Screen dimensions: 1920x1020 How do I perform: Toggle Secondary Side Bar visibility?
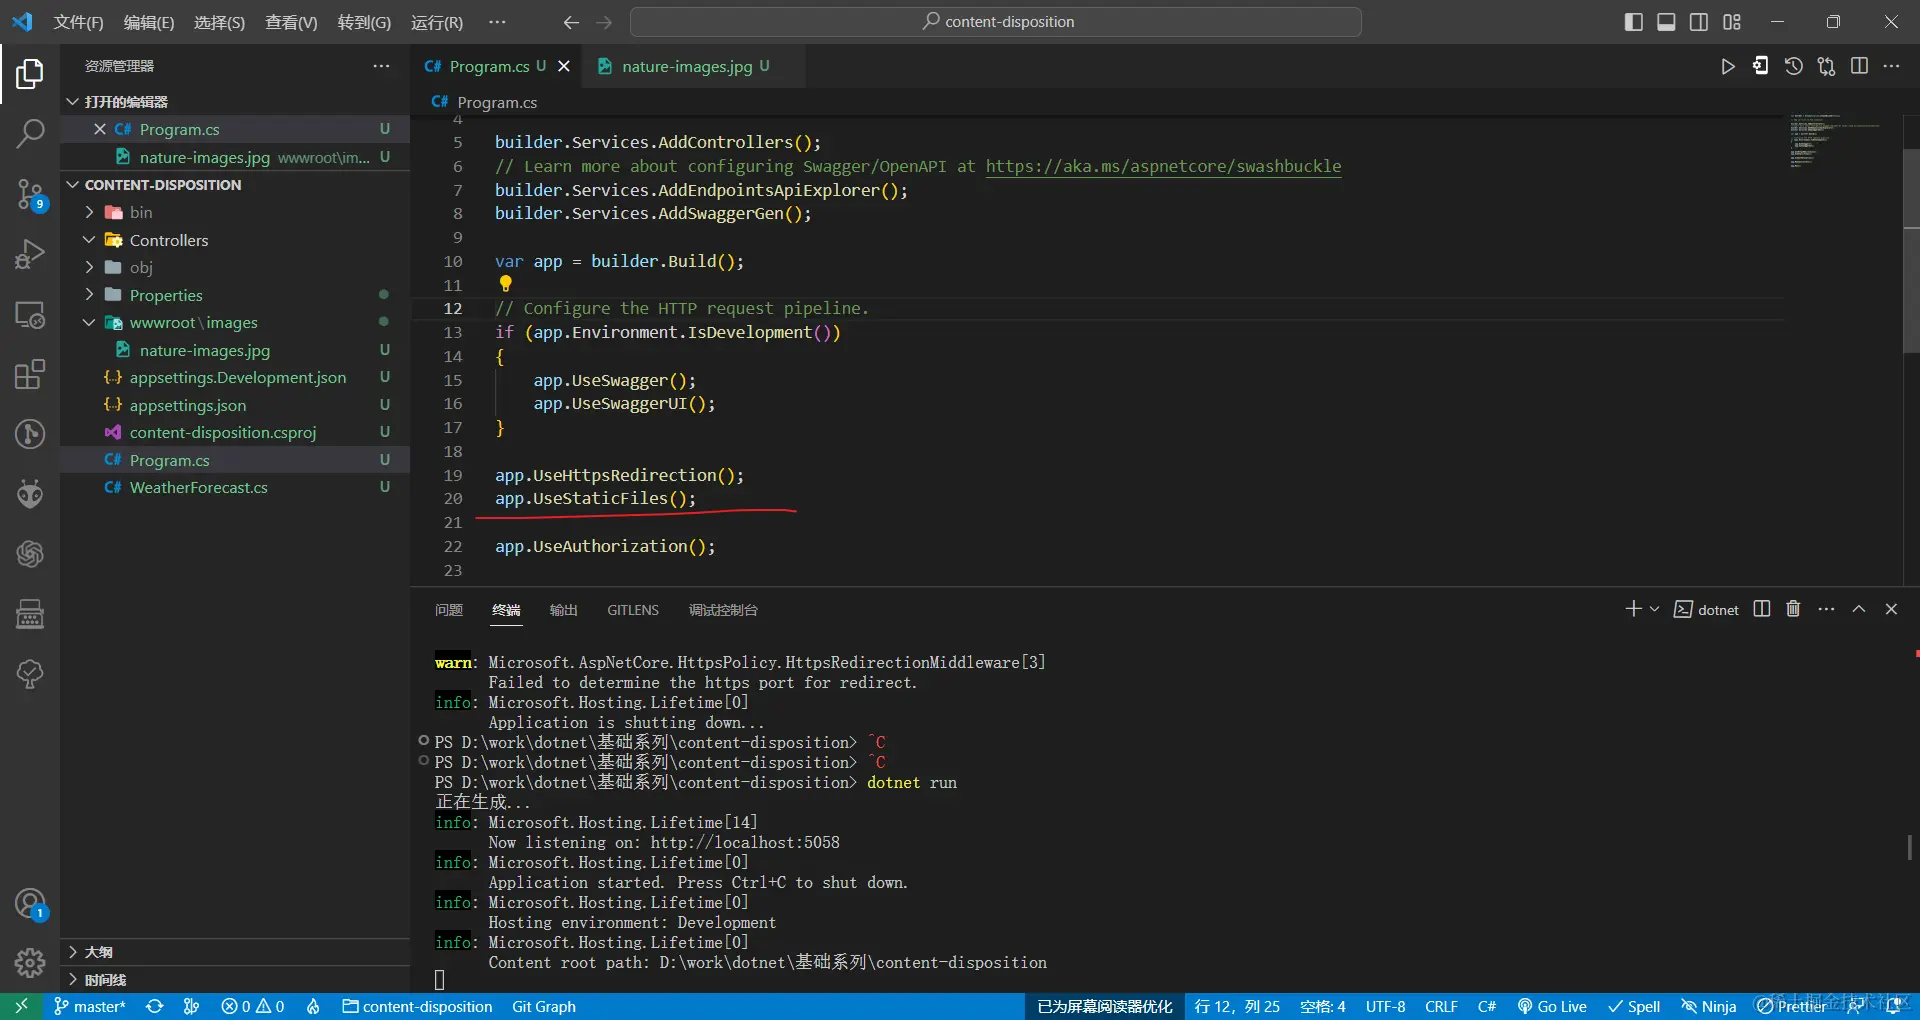(1699, 22)
